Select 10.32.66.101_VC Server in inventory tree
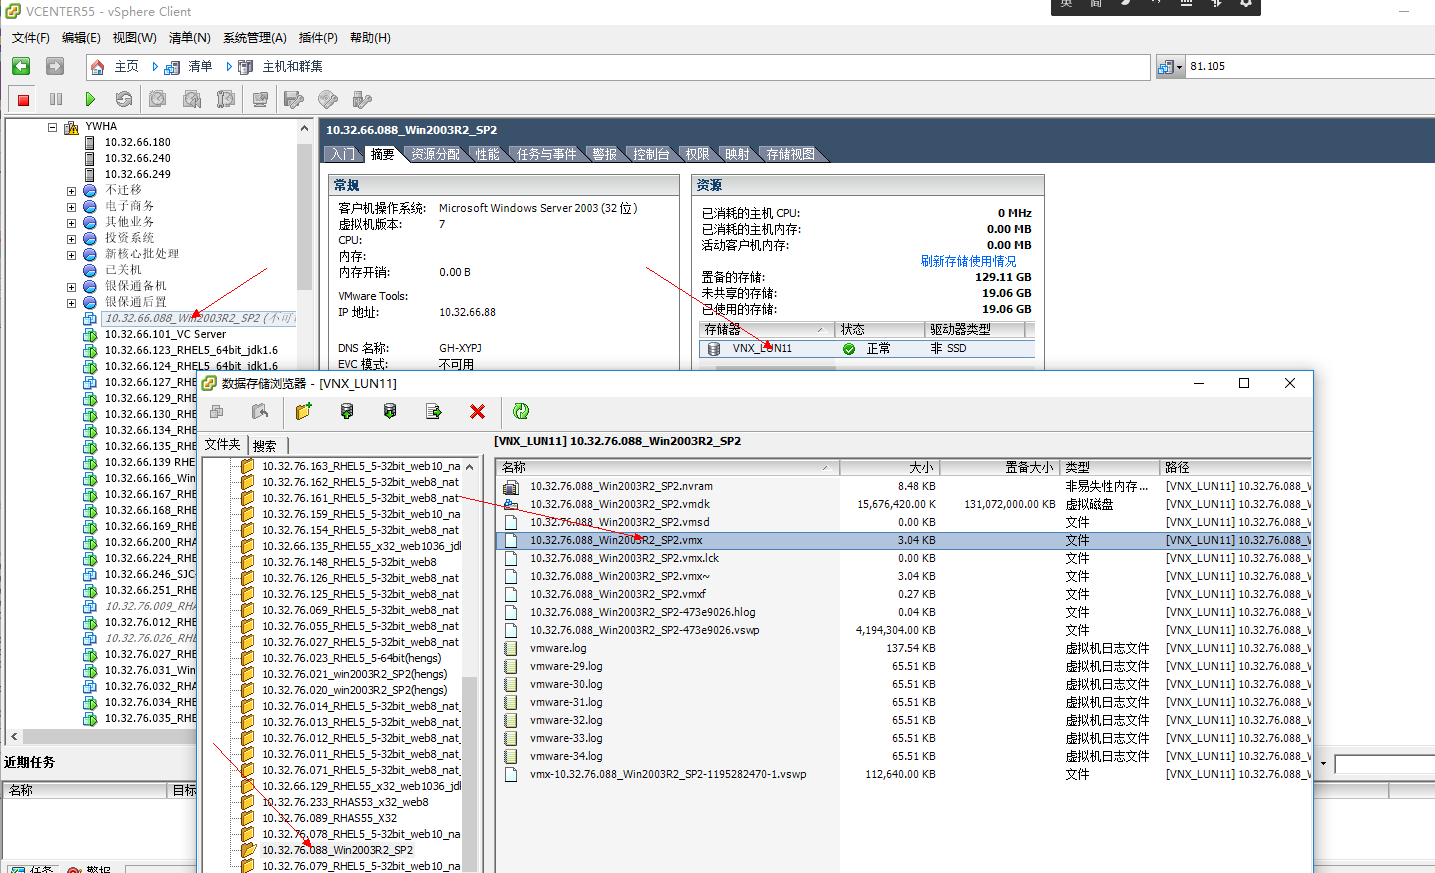1435x873 pixels. [165, 334]
